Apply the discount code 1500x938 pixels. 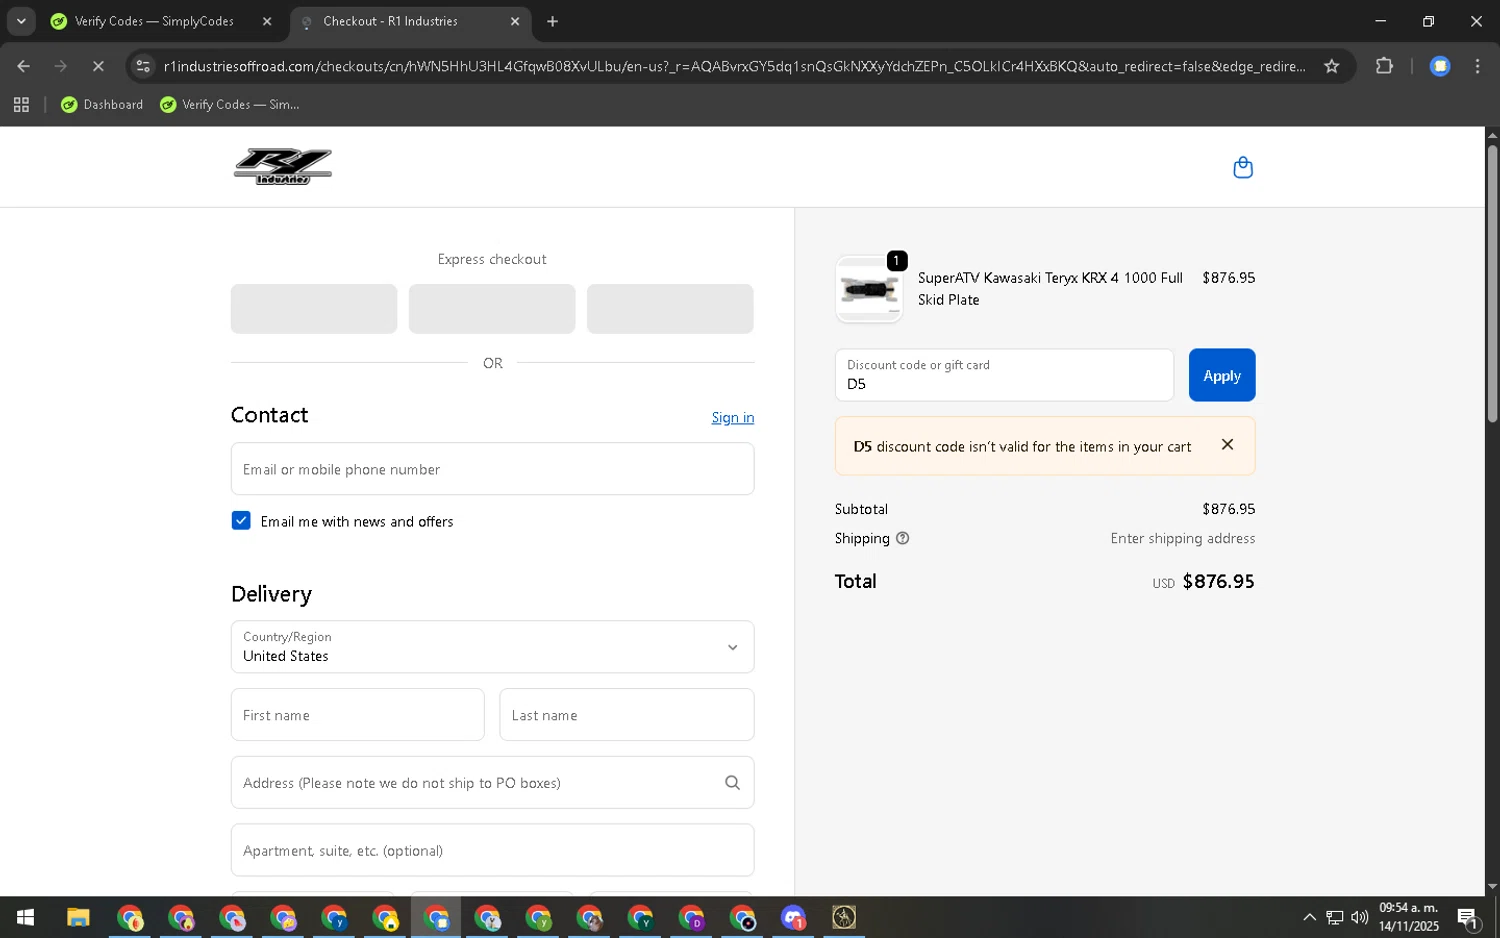tap(1221, 375)
